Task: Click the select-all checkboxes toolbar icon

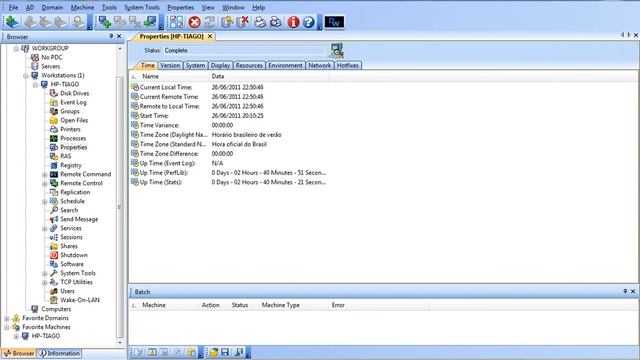Action: (176, 22)
